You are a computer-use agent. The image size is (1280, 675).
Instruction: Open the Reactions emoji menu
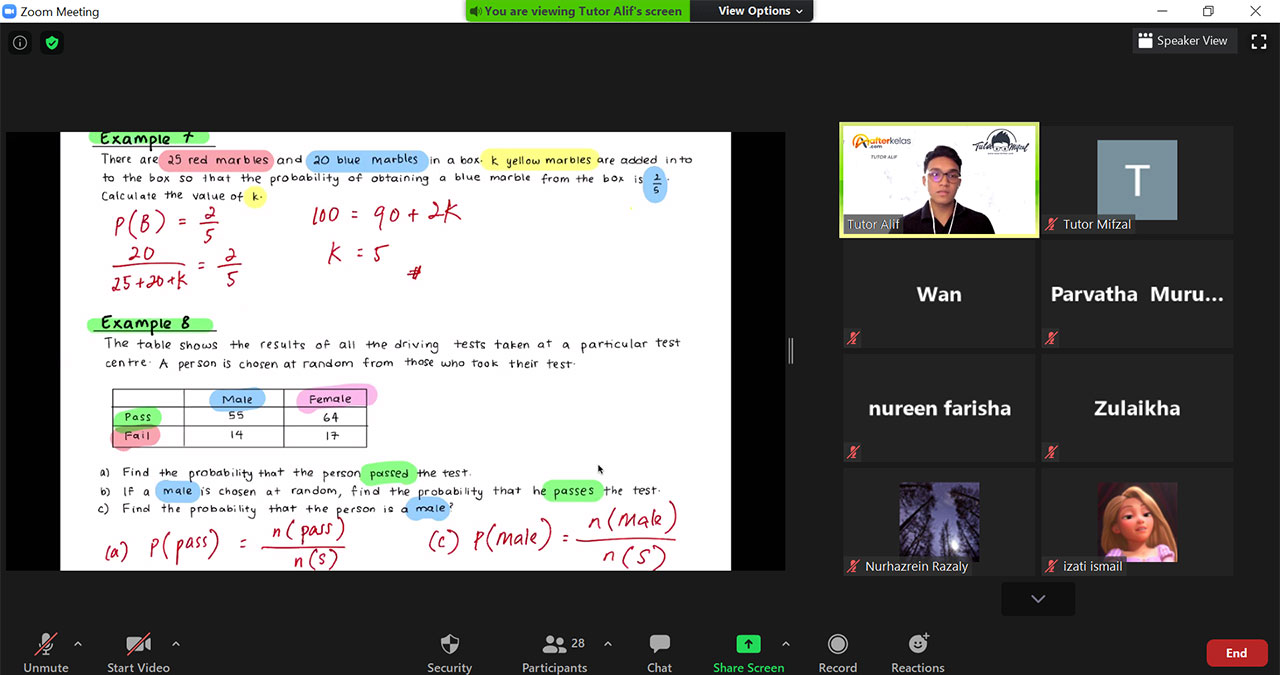[x=917, y=652]
